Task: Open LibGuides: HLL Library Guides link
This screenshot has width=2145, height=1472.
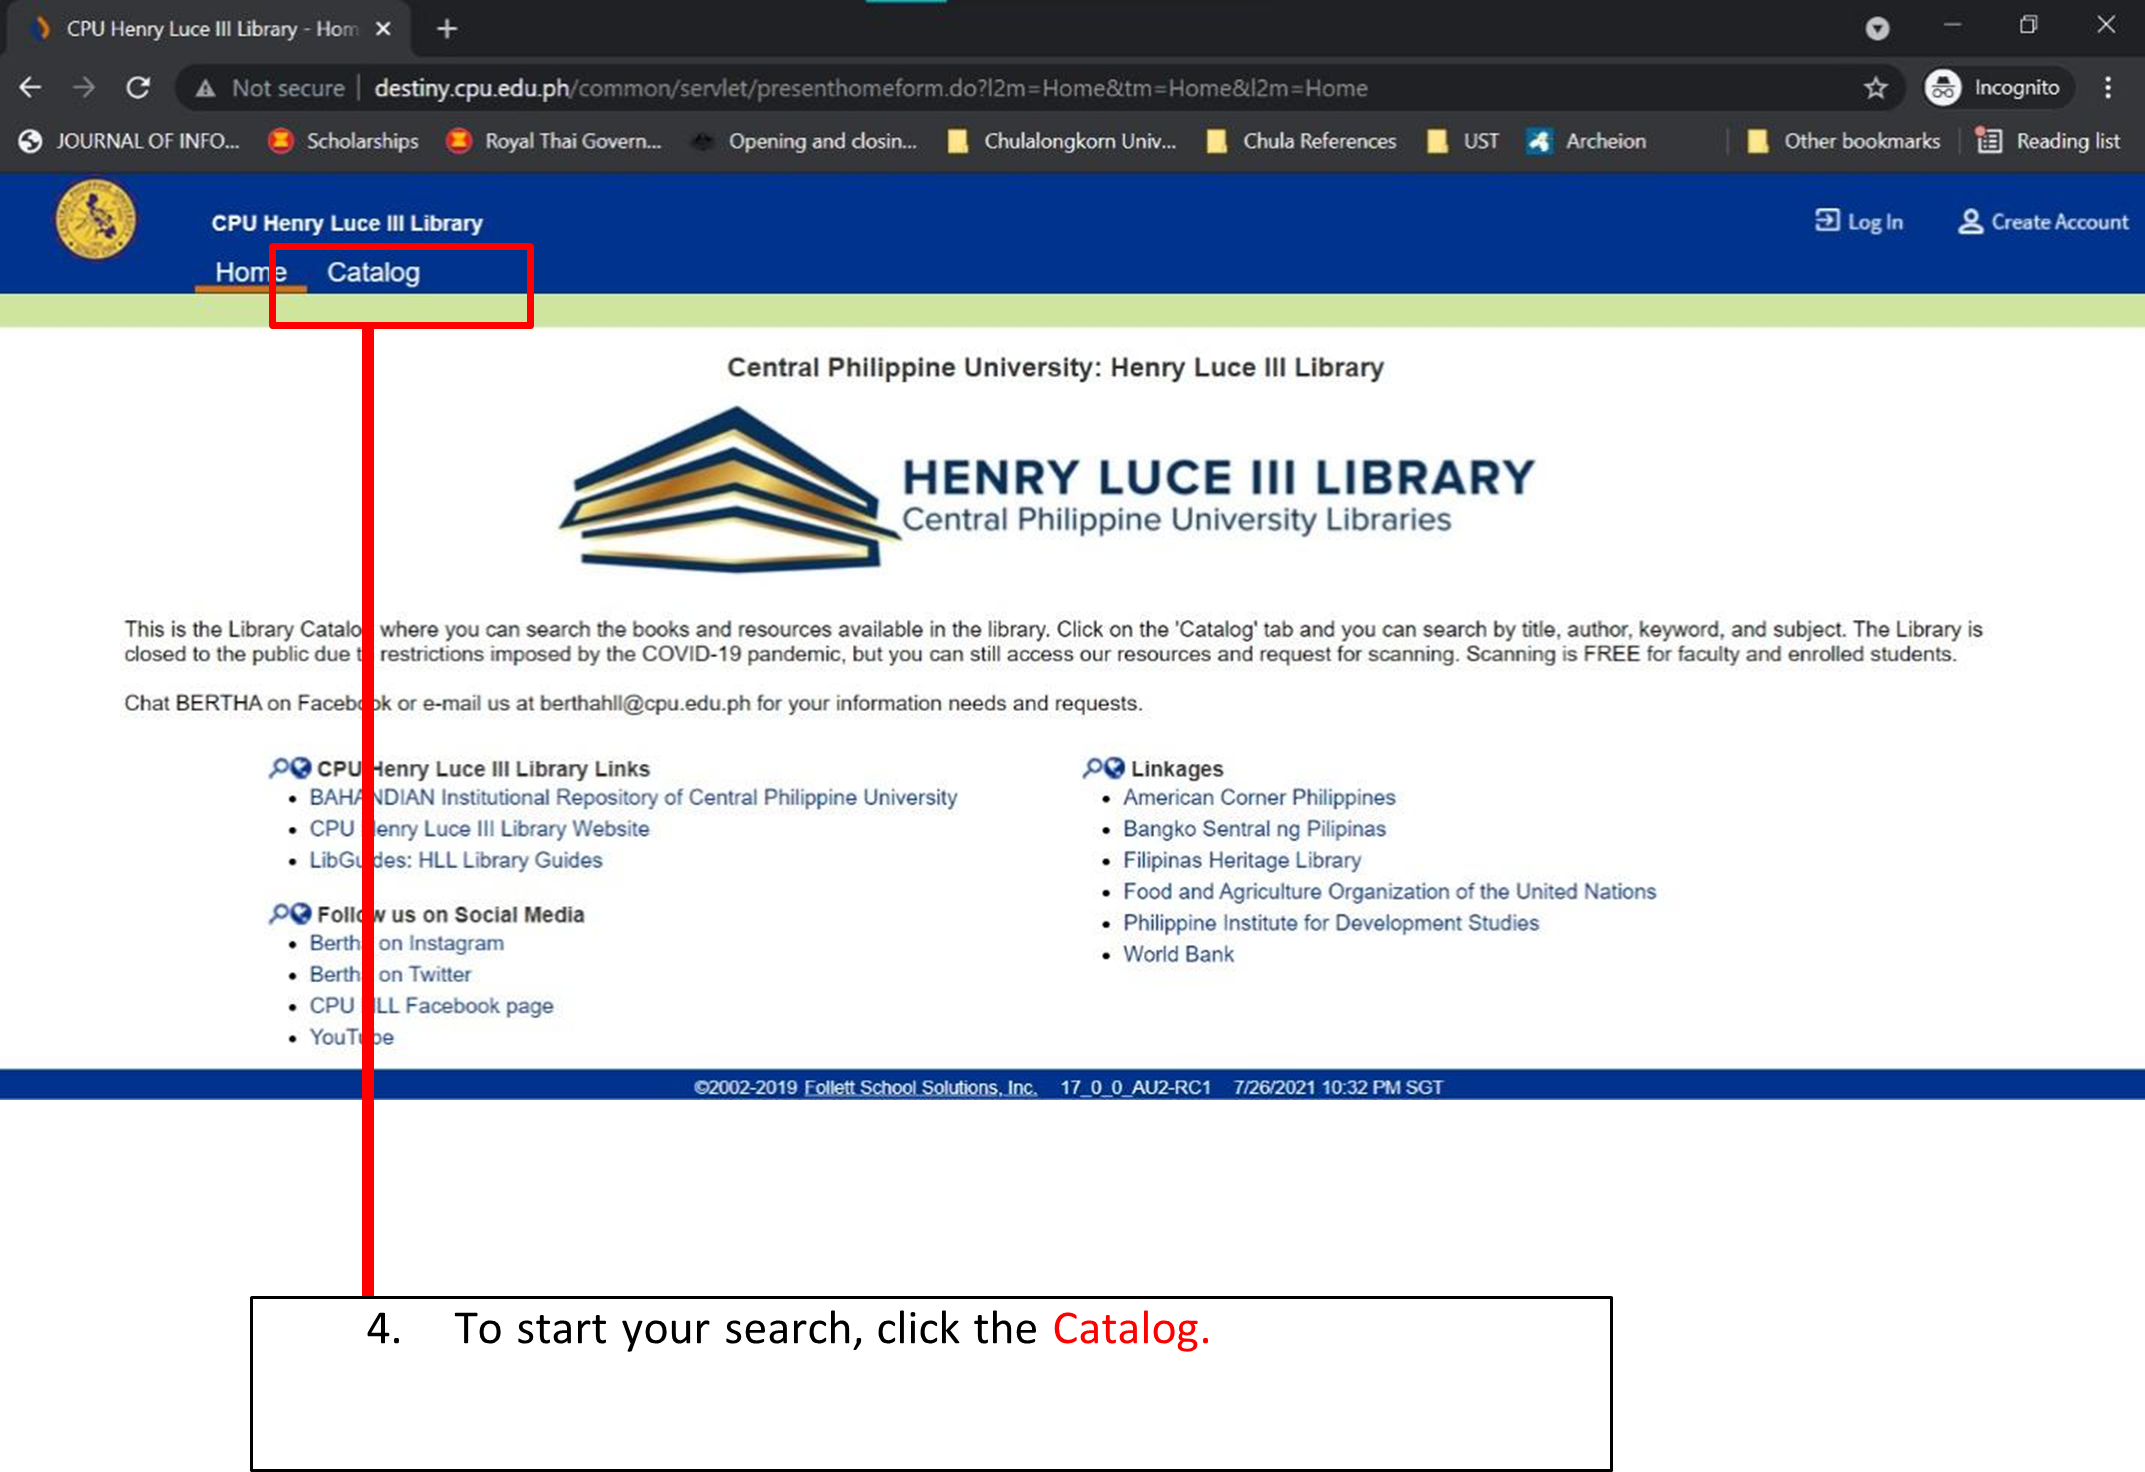Action: 456,860
